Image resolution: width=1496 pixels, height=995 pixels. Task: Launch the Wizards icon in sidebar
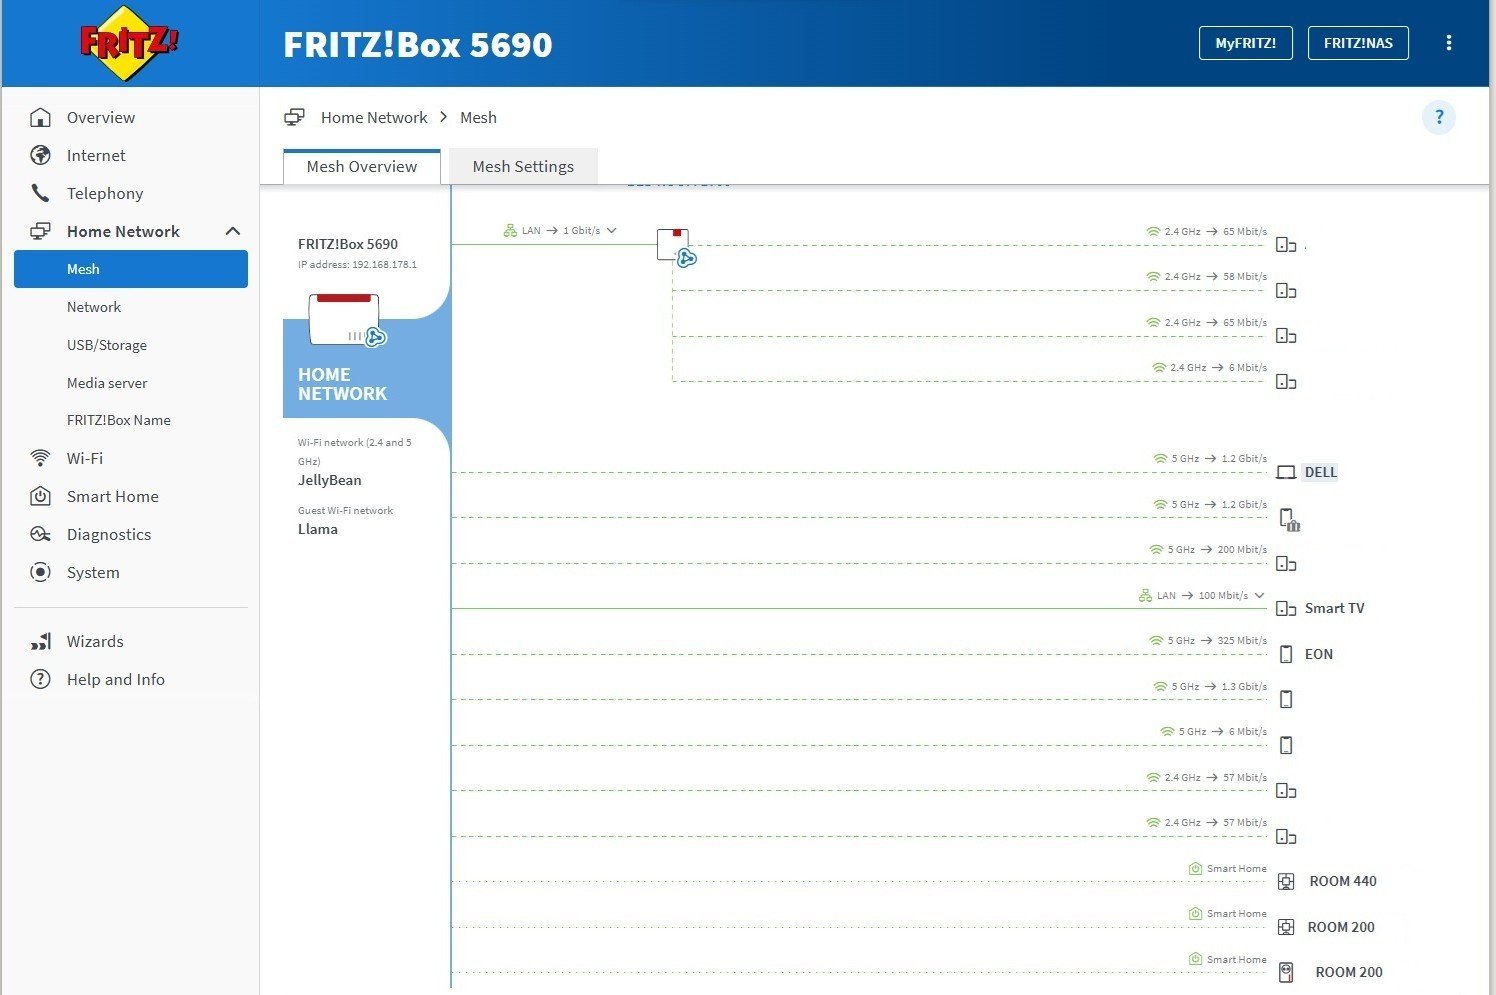(x=40, y=641)
